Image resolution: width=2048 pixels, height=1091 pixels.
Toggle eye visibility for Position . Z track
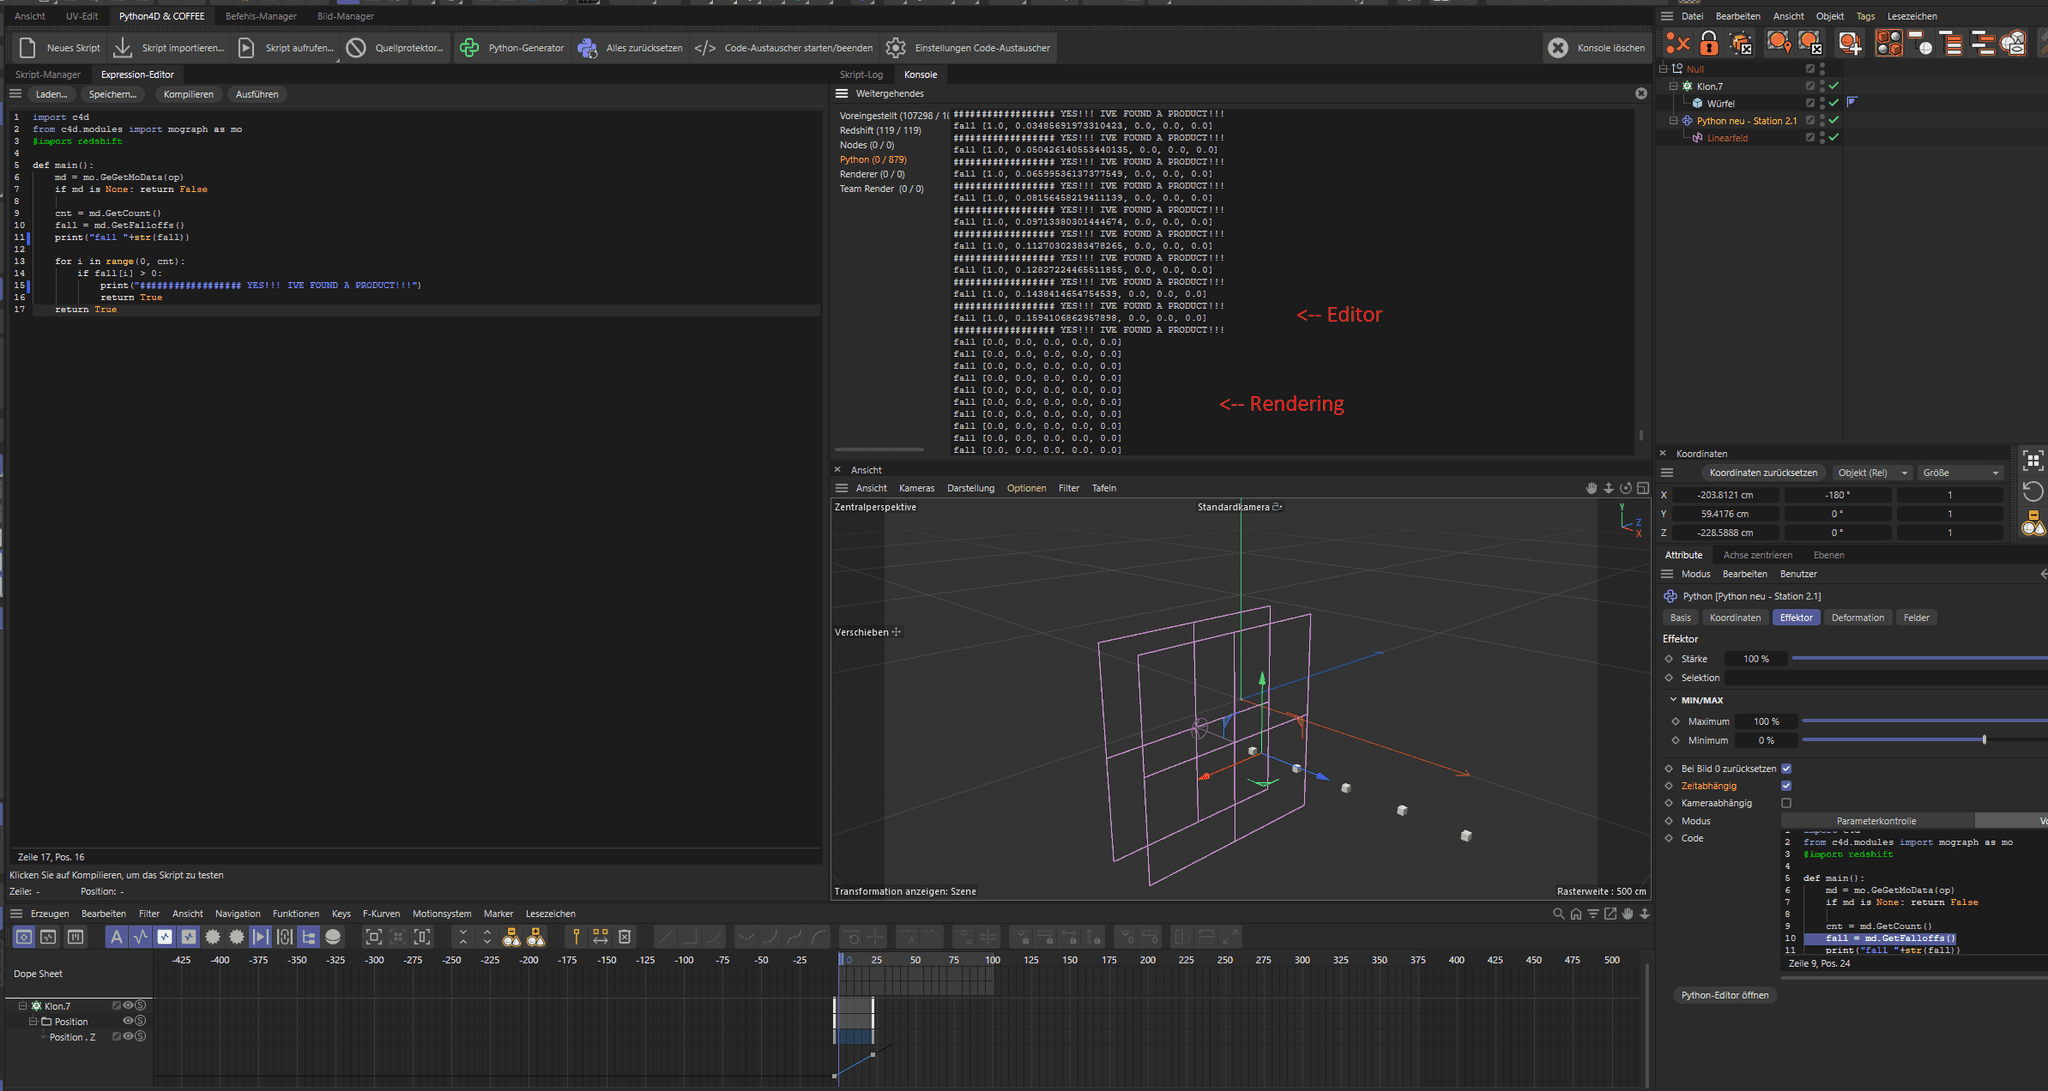click(x=128, y=1037)
